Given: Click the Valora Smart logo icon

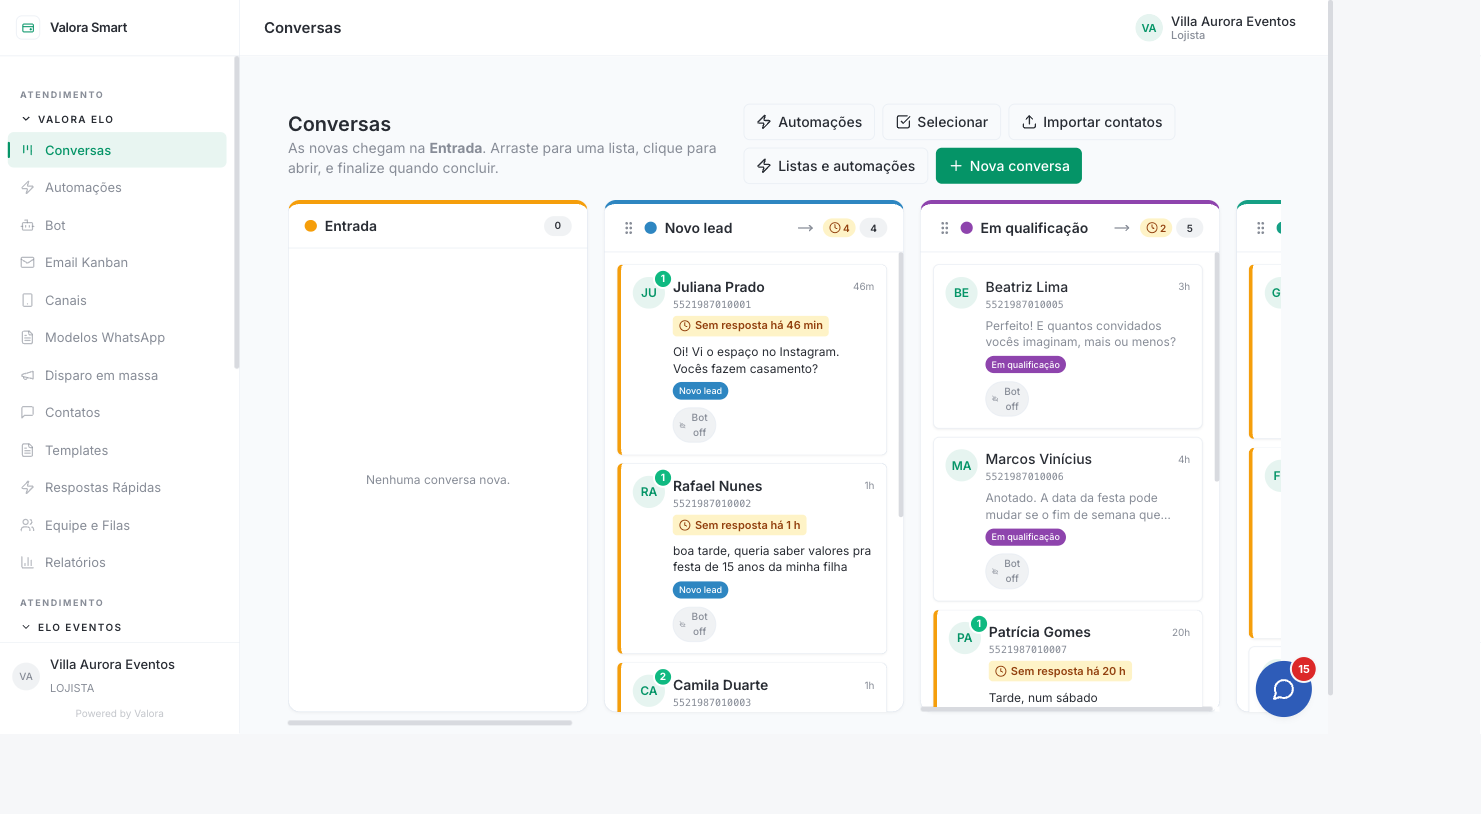Looking at the screenshot, I should click(28, 28).
